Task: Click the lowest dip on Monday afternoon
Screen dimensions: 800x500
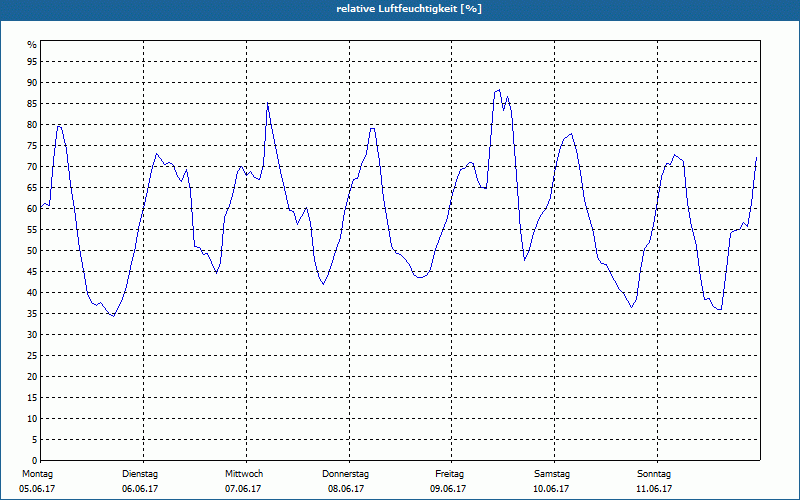Action: [113, 316]
